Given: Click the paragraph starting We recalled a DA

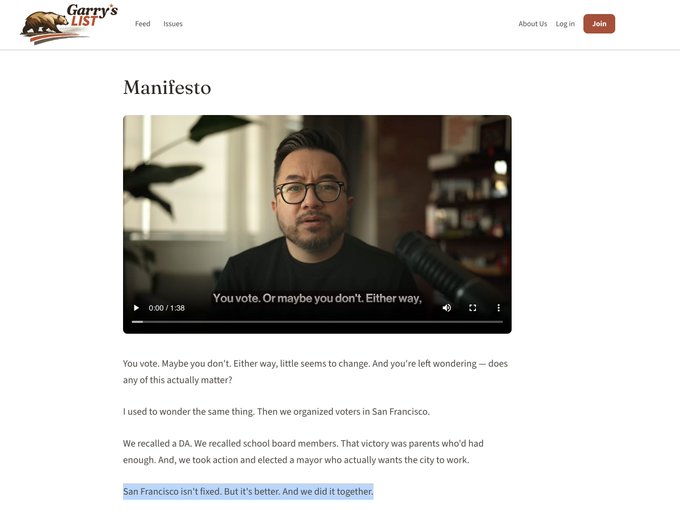Looking at the screenshot, I should click(303, 451).
